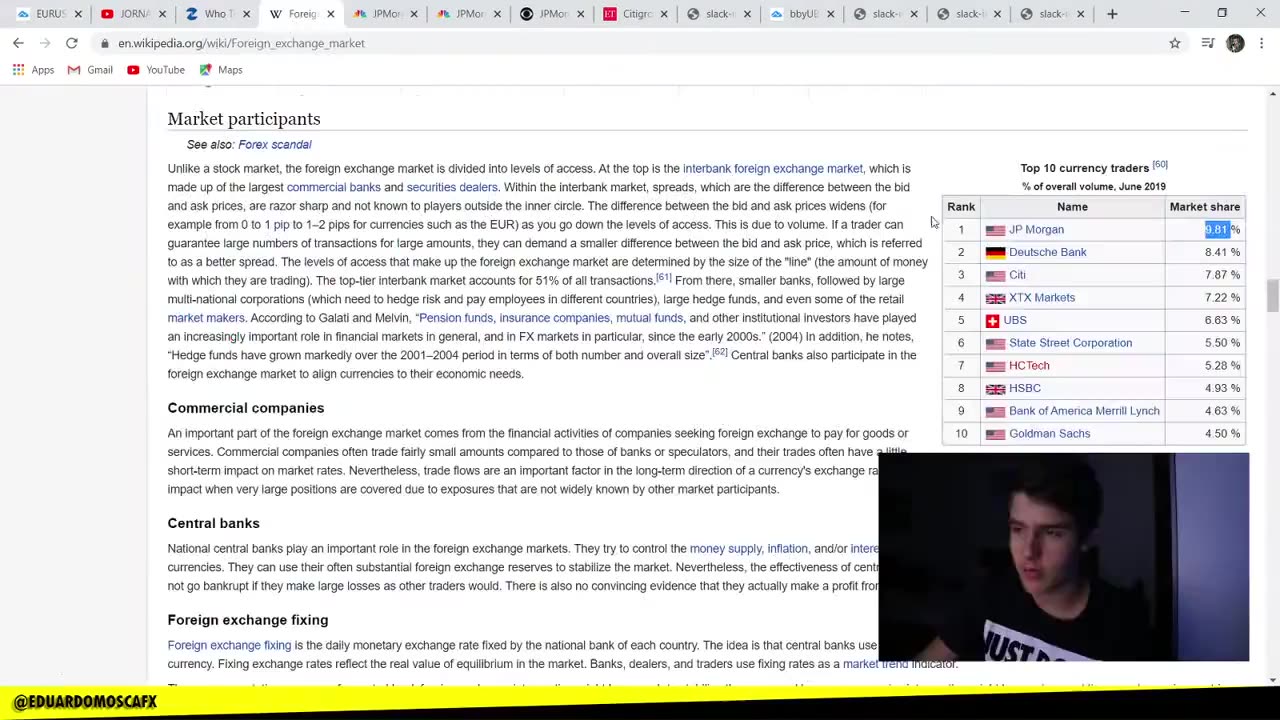This screenshot has width=1280, height=720.
Task: Open the HCTech red link
Action: tap(1029, 366)
